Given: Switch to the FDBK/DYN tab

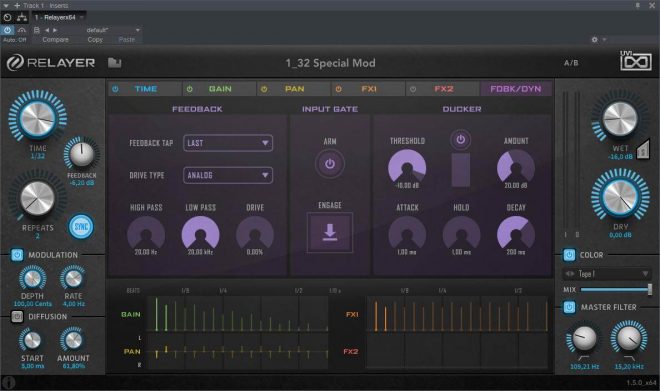Looking at the screenshot, I should coord(516,89).
